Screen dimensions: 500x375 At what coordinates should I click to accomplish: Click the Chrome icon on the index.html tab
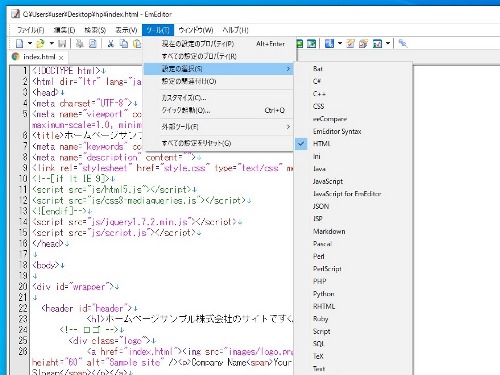click(15, 57)
